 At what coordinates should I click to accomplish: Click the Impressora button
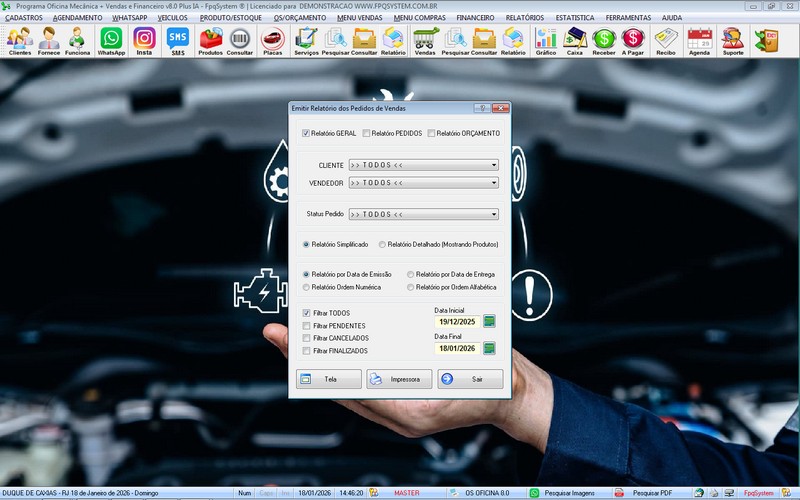point(399,379)
